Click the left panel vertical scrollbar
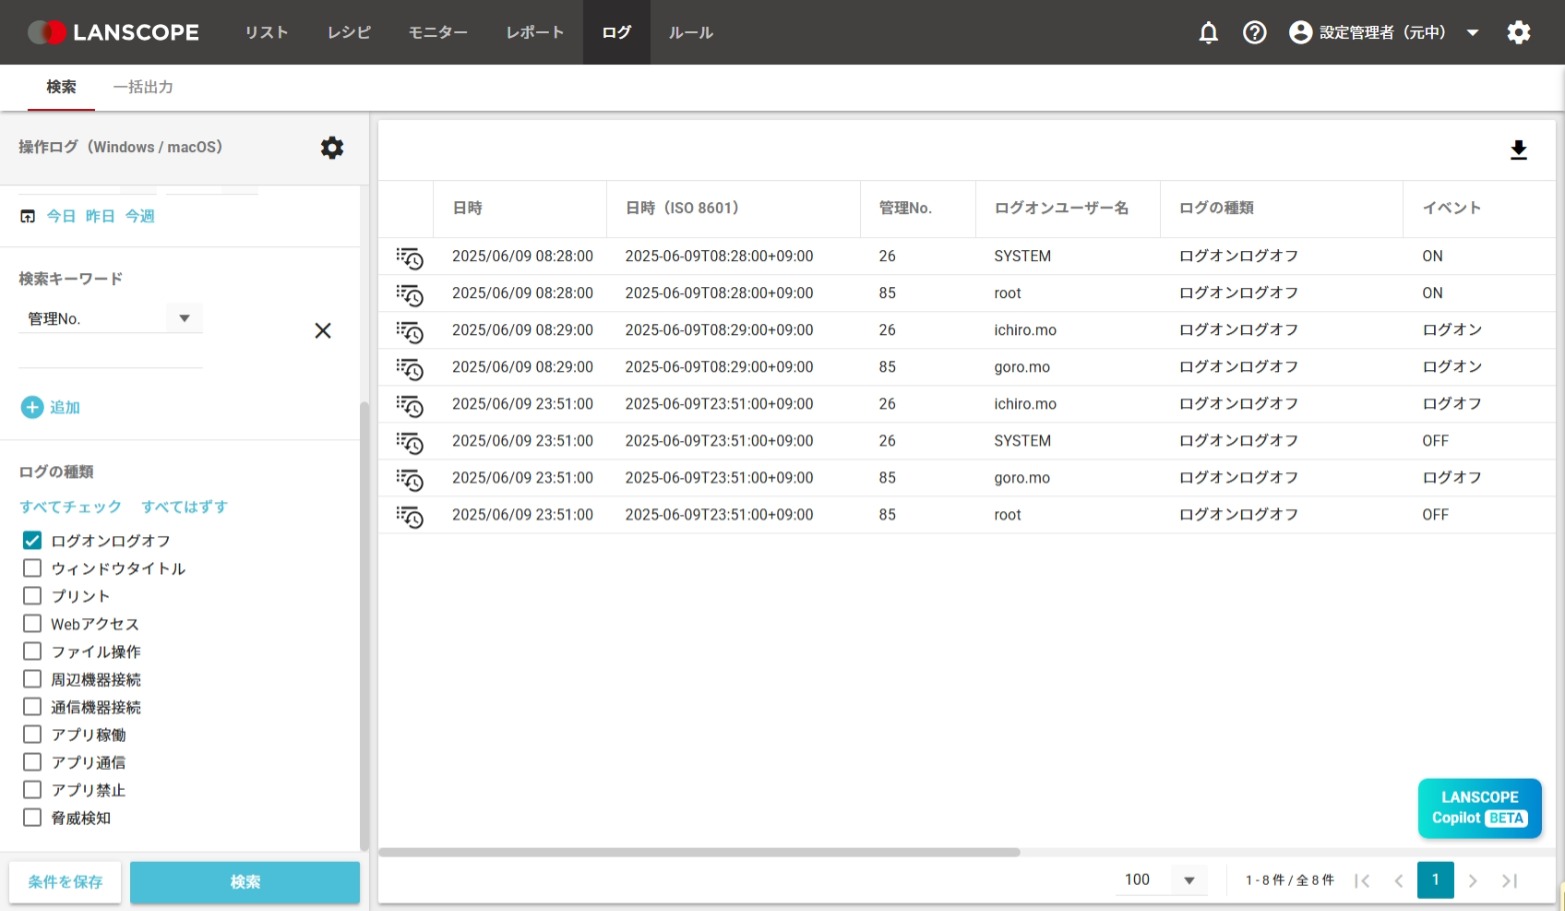Viewport: 1565px width, 911px height. (364, 625)
